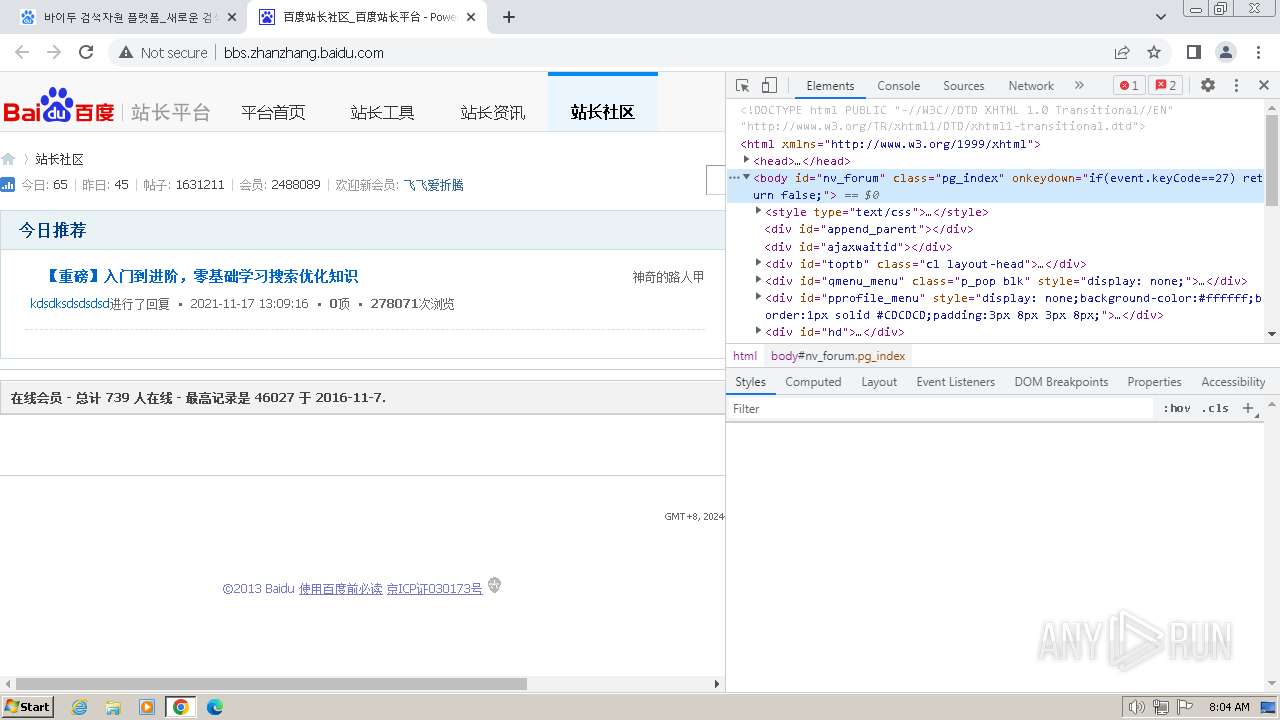Click body#nv_forum.pg_index breadcrumb
The height and width of the screenshot is (720, 1280).
point(838,356)
